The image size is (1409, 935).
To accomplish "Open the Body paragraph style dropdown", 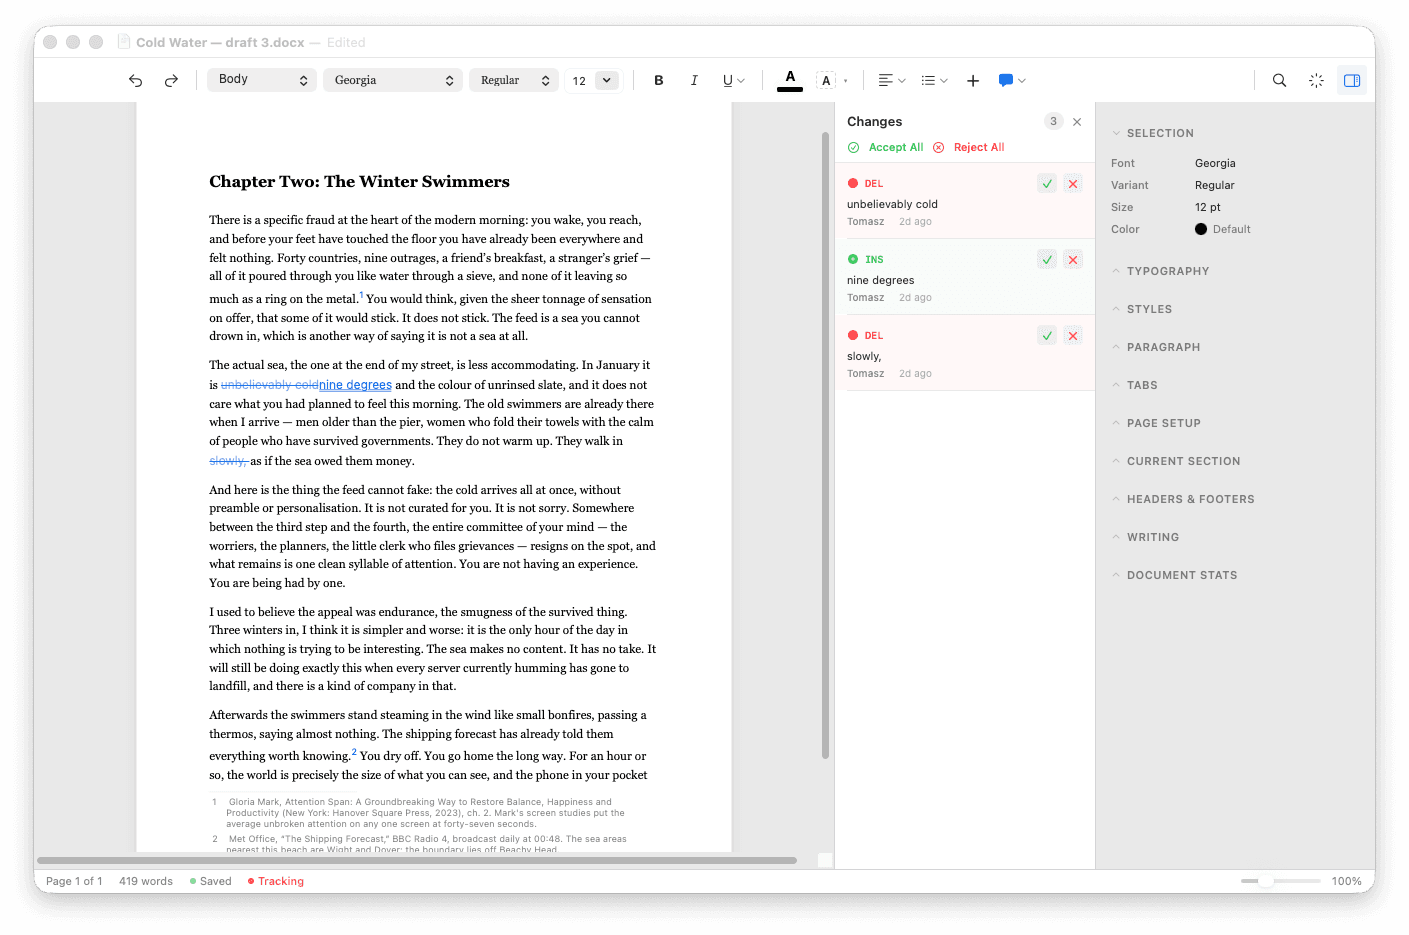I will (262, 80).
